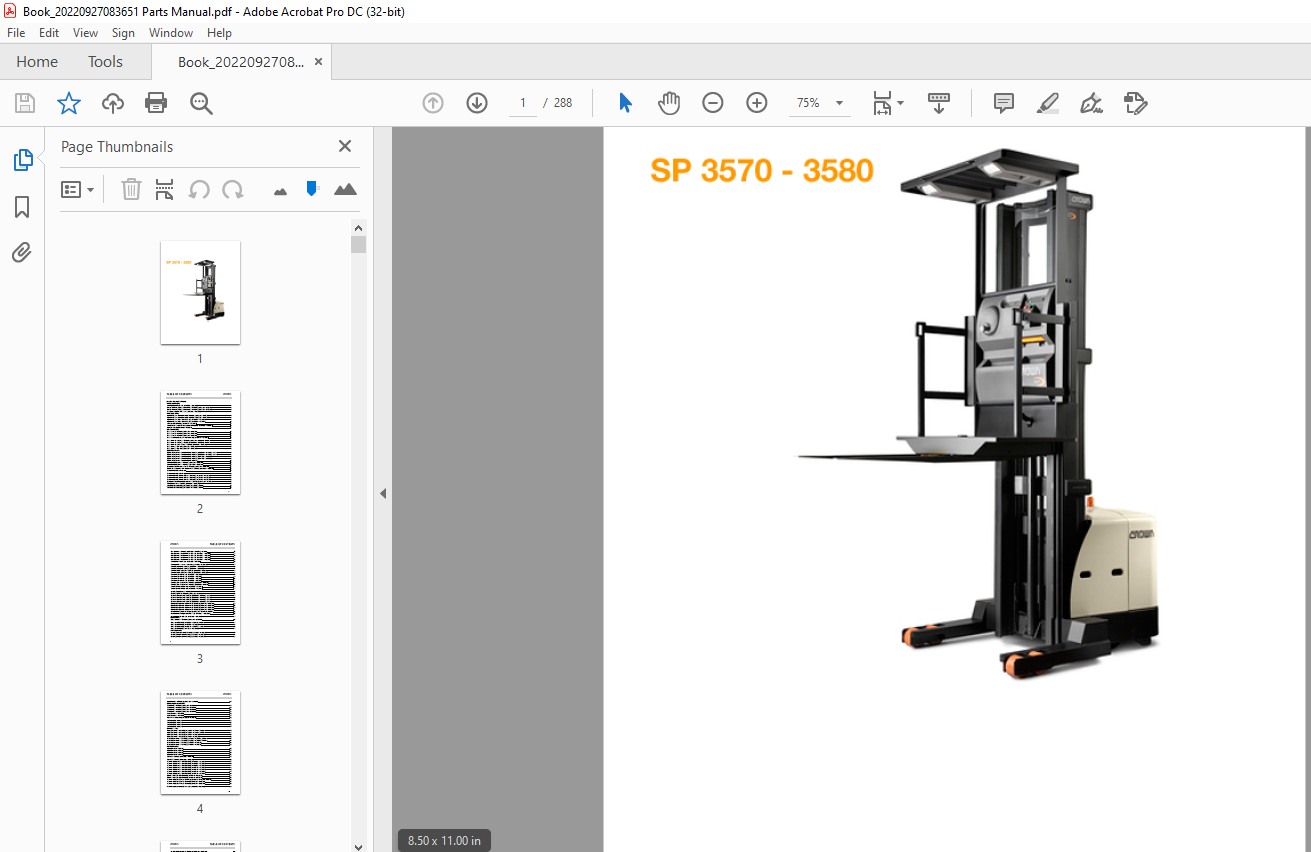The image size is (1311, 852).
Task: Click the cloud upload icon
Action: 113,103
